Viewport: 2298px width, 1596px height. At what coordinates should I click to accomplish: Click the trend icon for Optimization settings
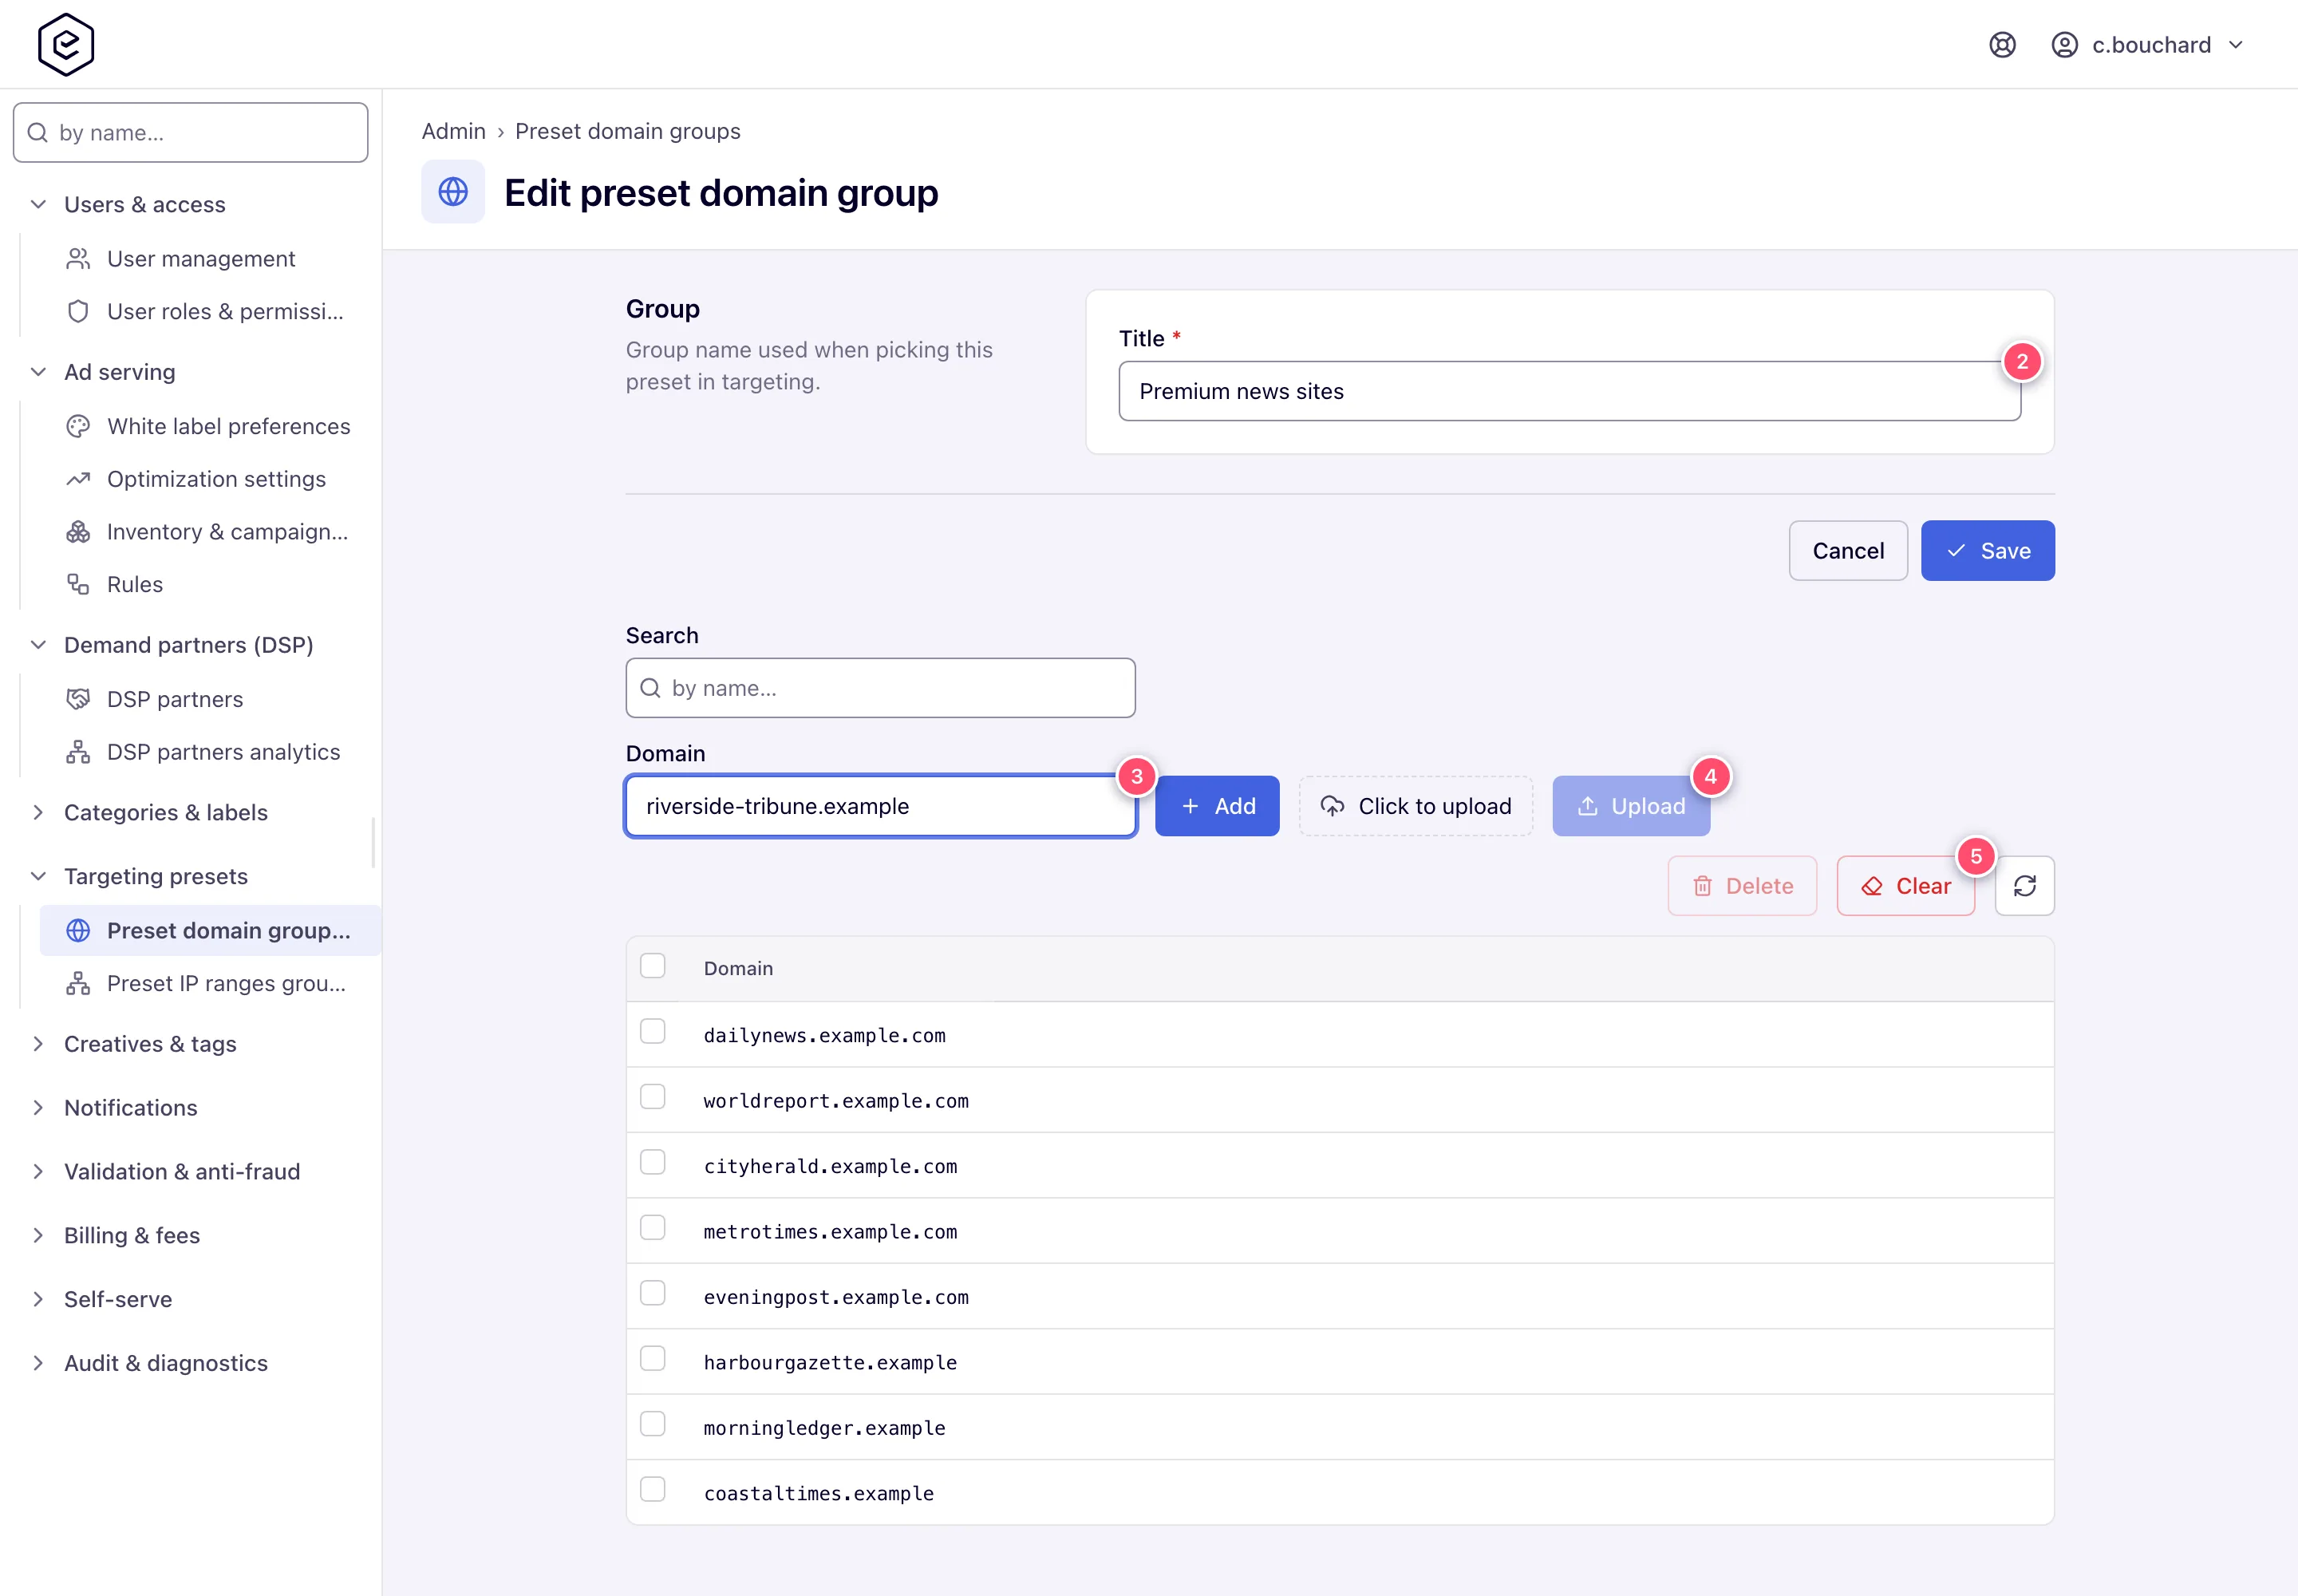tap(78, 479)
